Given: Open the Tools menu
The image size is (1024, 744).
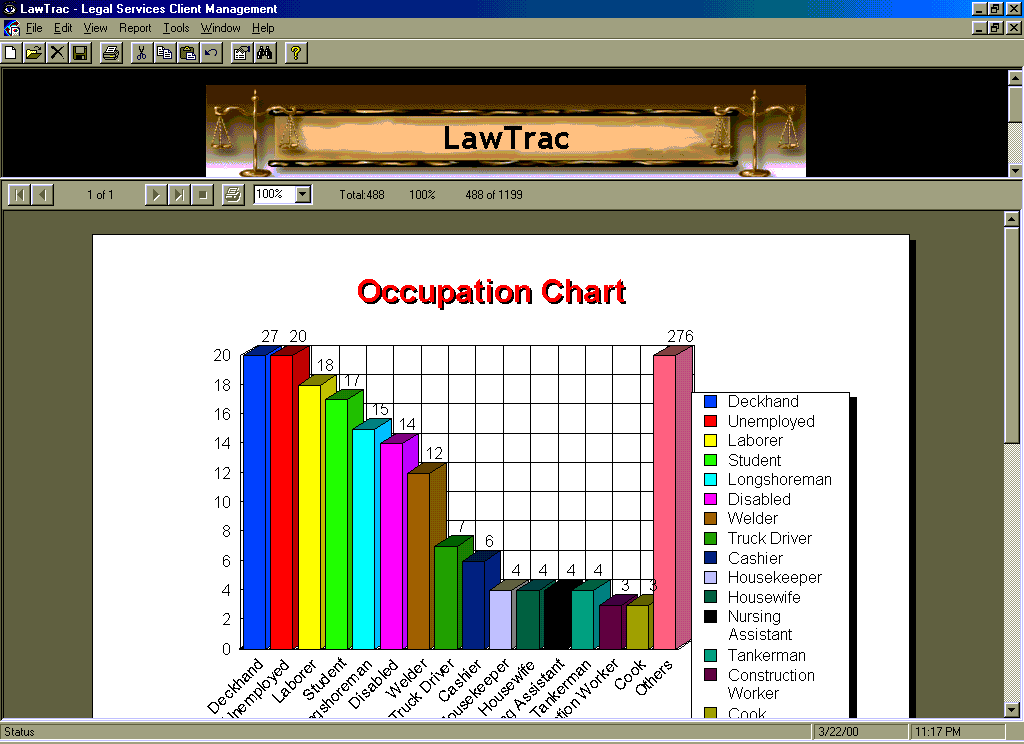Looking at the screenshot, I should tap(176, 28).
